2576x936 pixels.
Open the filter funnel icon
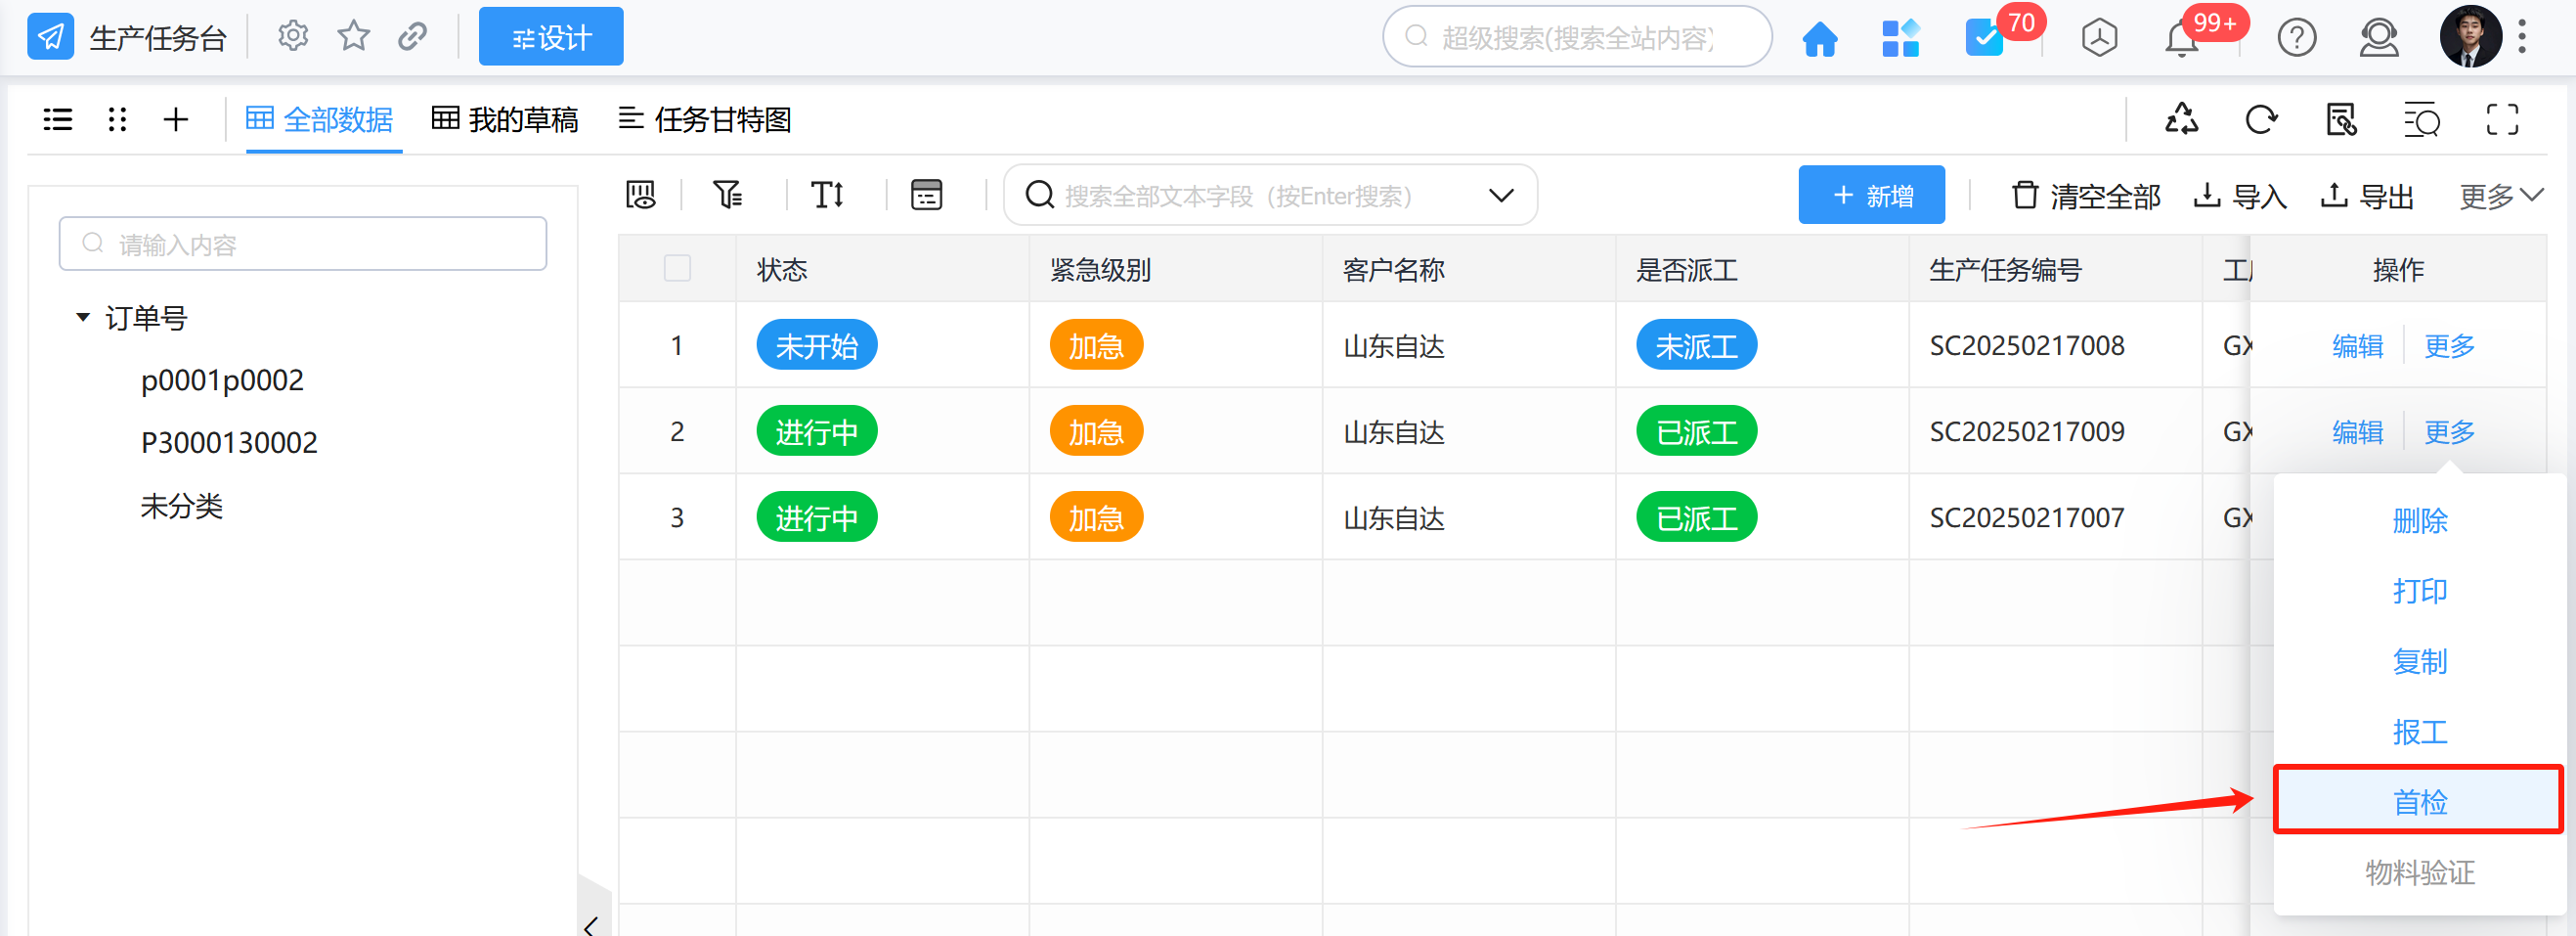(728, 195)
